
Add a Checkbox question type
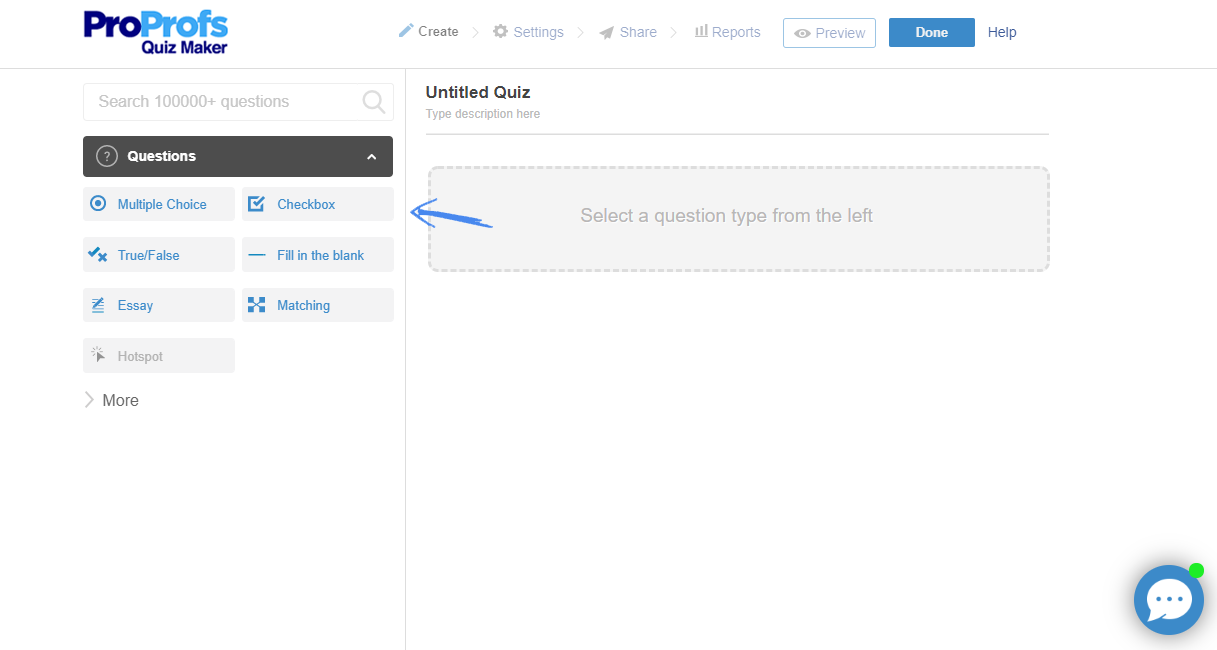[x=317, y=204]
